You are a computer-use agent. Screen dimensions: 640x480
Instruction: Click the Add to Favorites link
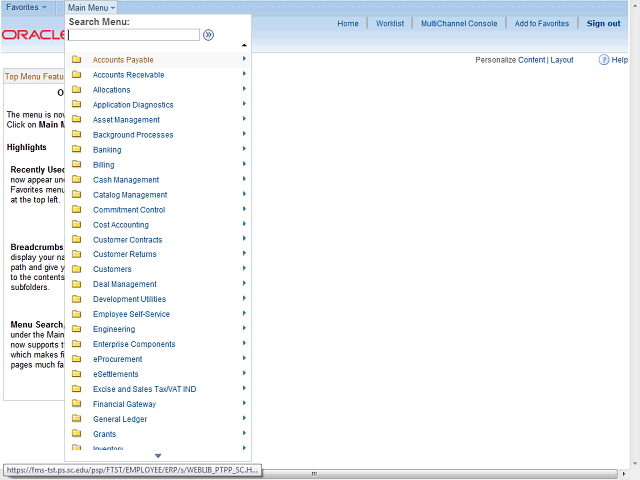[x=542, y=24]
